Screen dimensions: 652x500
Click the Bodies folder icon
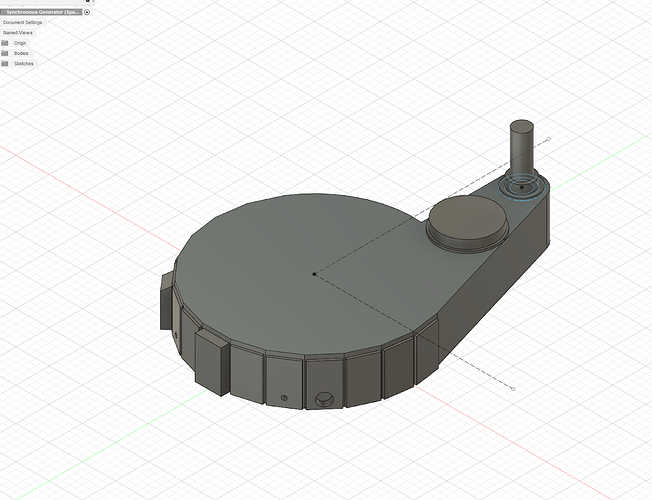(5, 53)
